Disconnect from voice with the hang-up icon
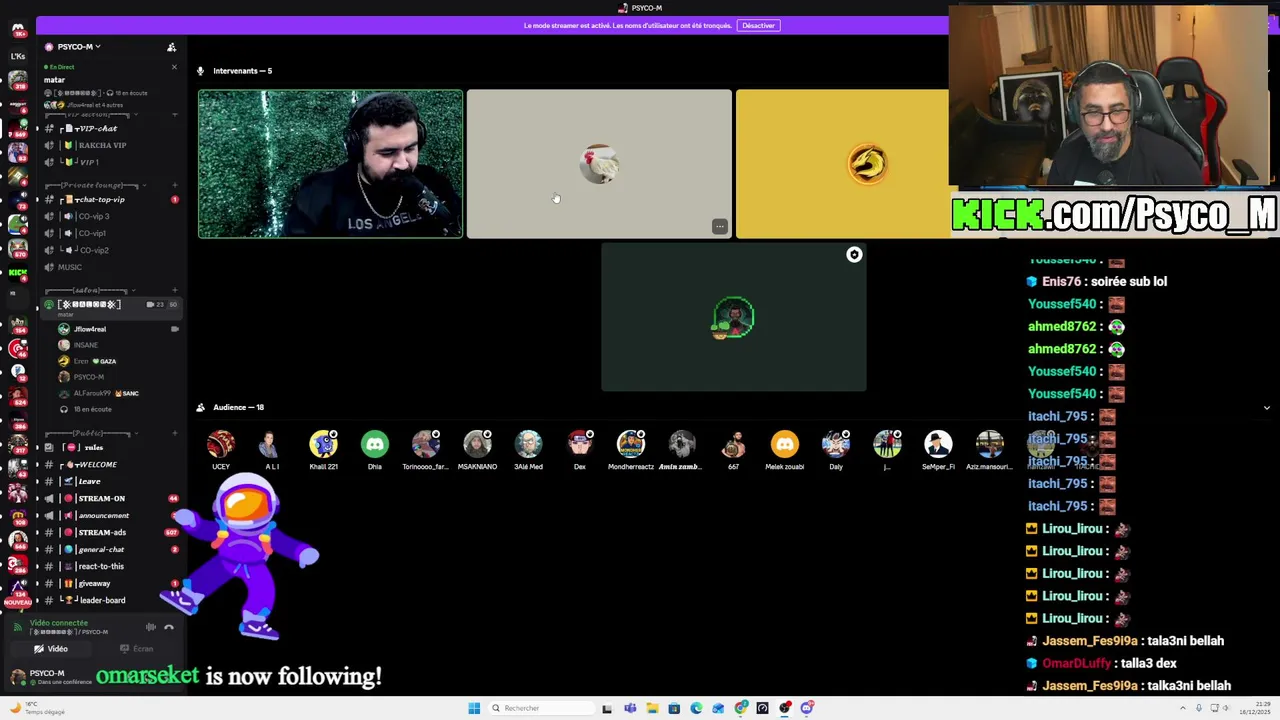Screen dimensions: 1280x720 169,627
